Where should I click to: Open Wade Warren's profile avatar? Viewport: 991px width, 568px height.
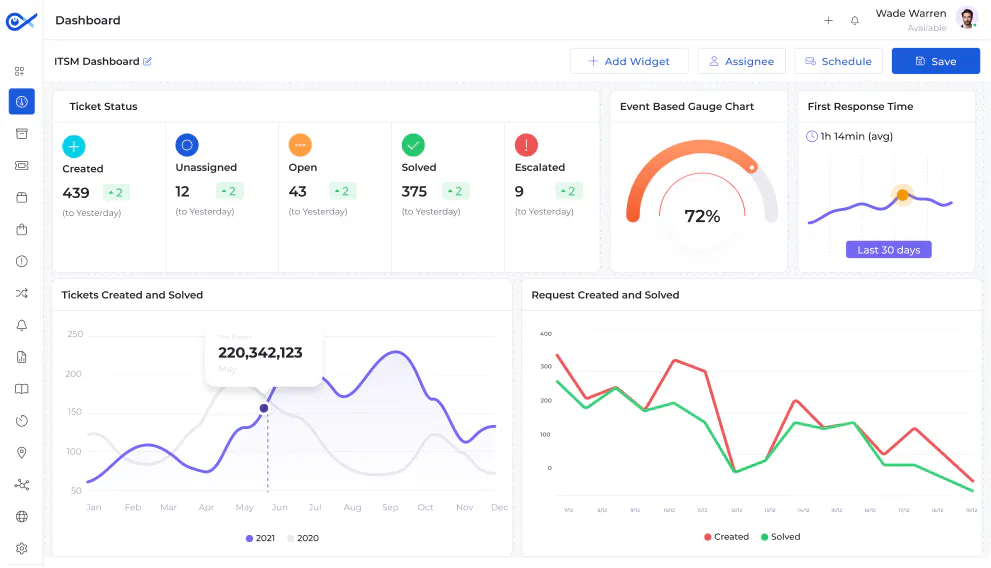click(x=967, y=18)
